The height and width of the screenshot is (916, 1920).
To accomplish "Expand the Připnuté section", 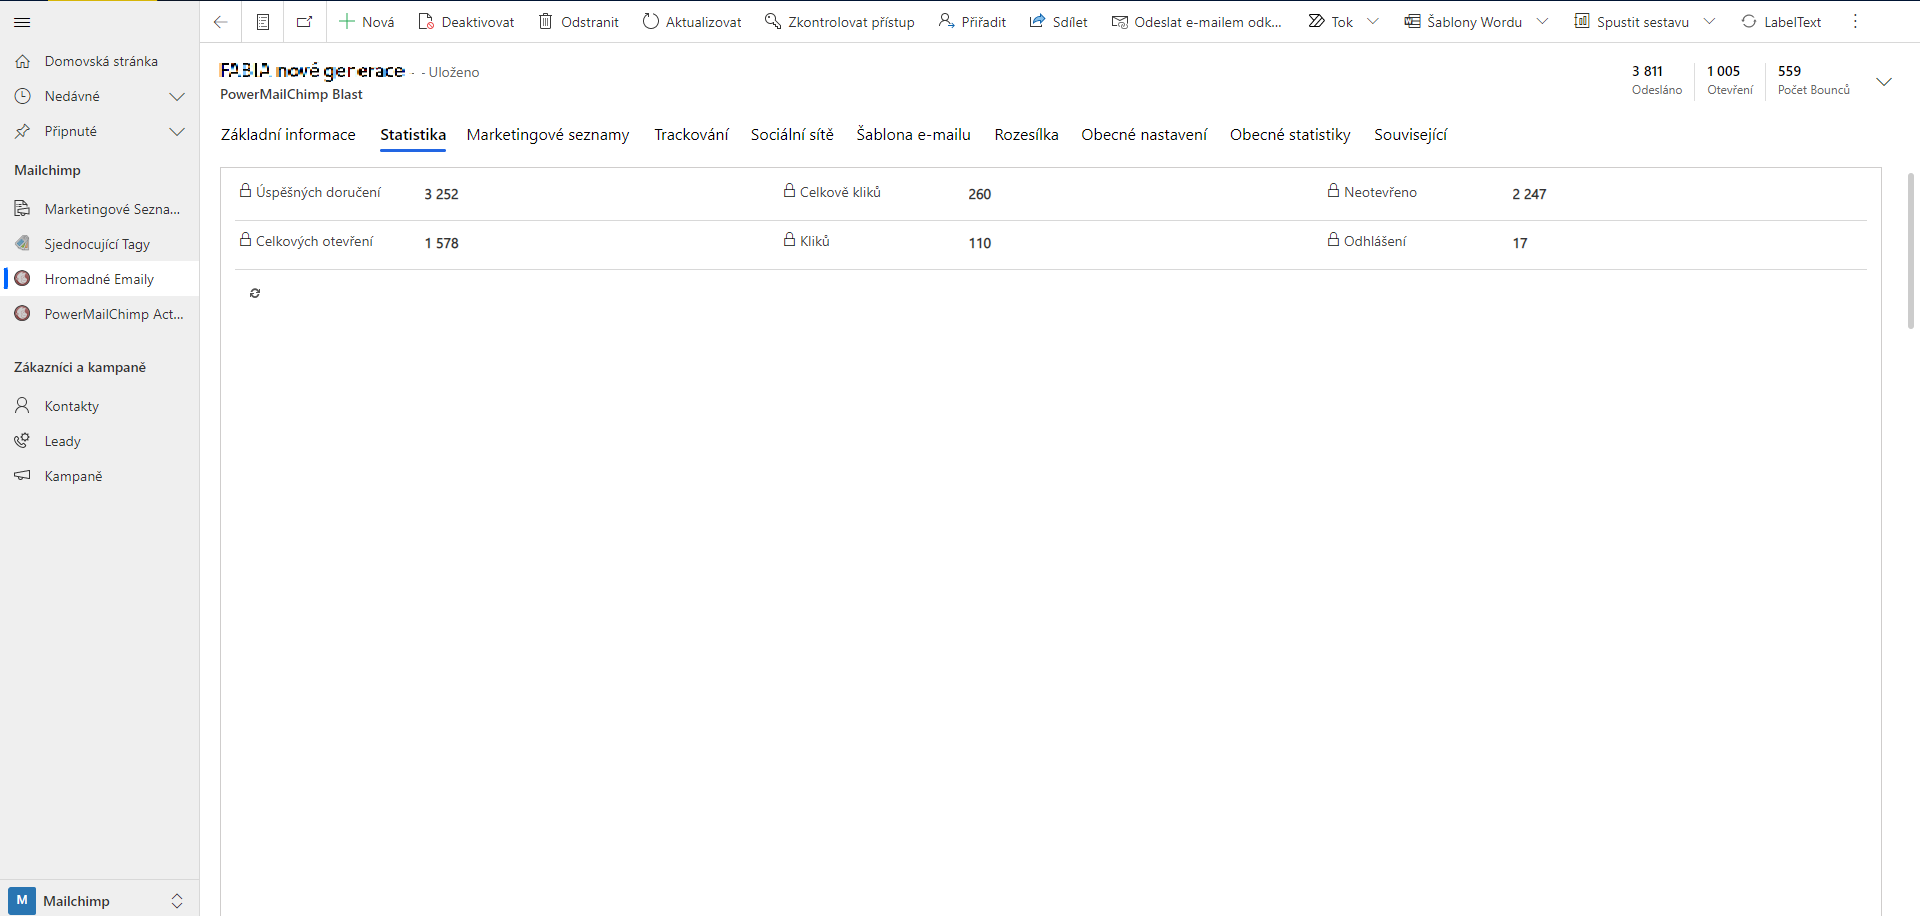I will coord(177,132).
